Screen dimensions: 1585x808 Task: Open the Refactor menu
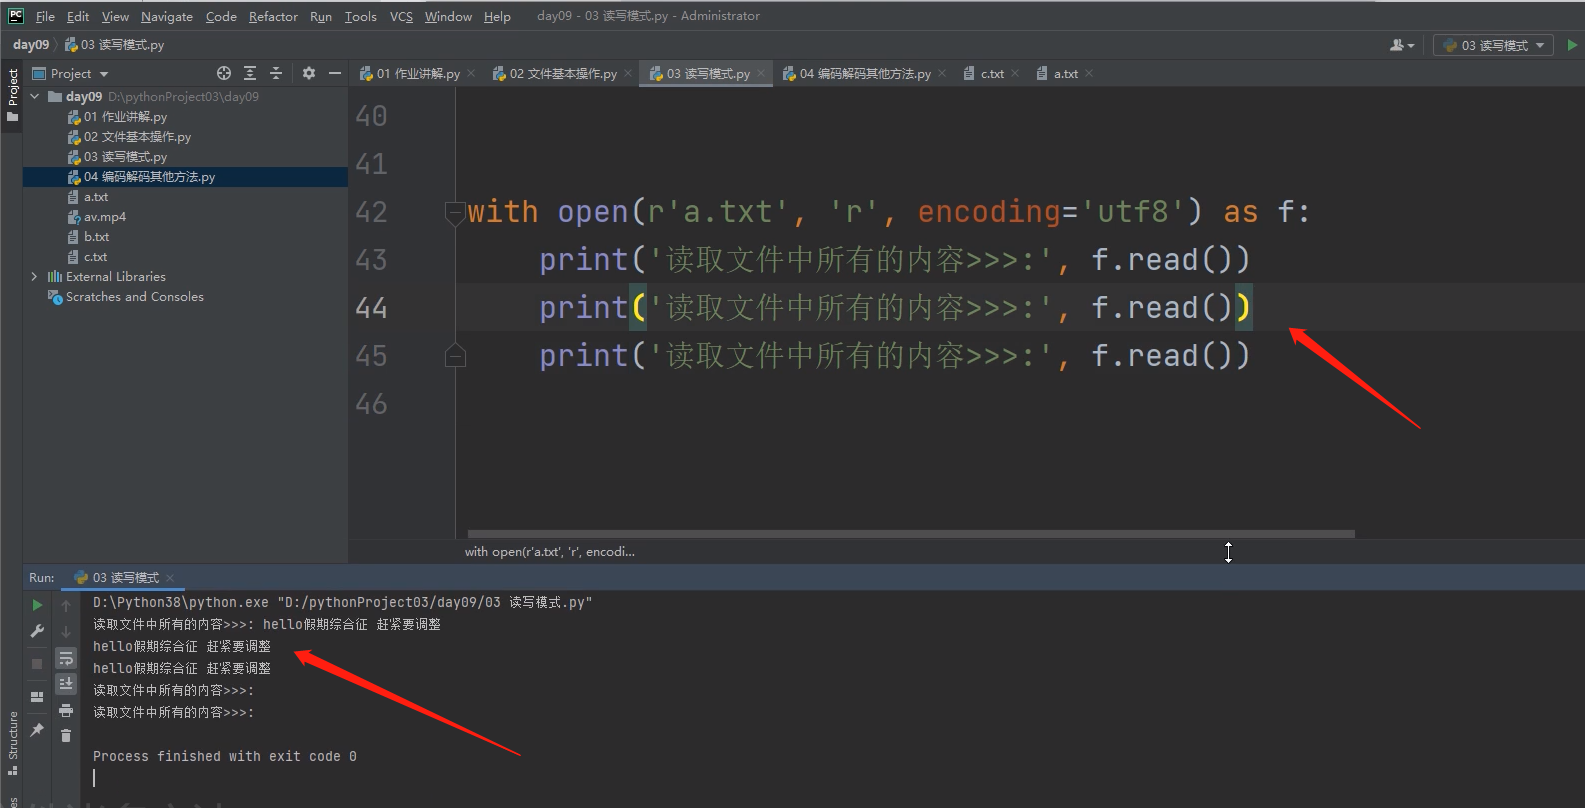273,16
